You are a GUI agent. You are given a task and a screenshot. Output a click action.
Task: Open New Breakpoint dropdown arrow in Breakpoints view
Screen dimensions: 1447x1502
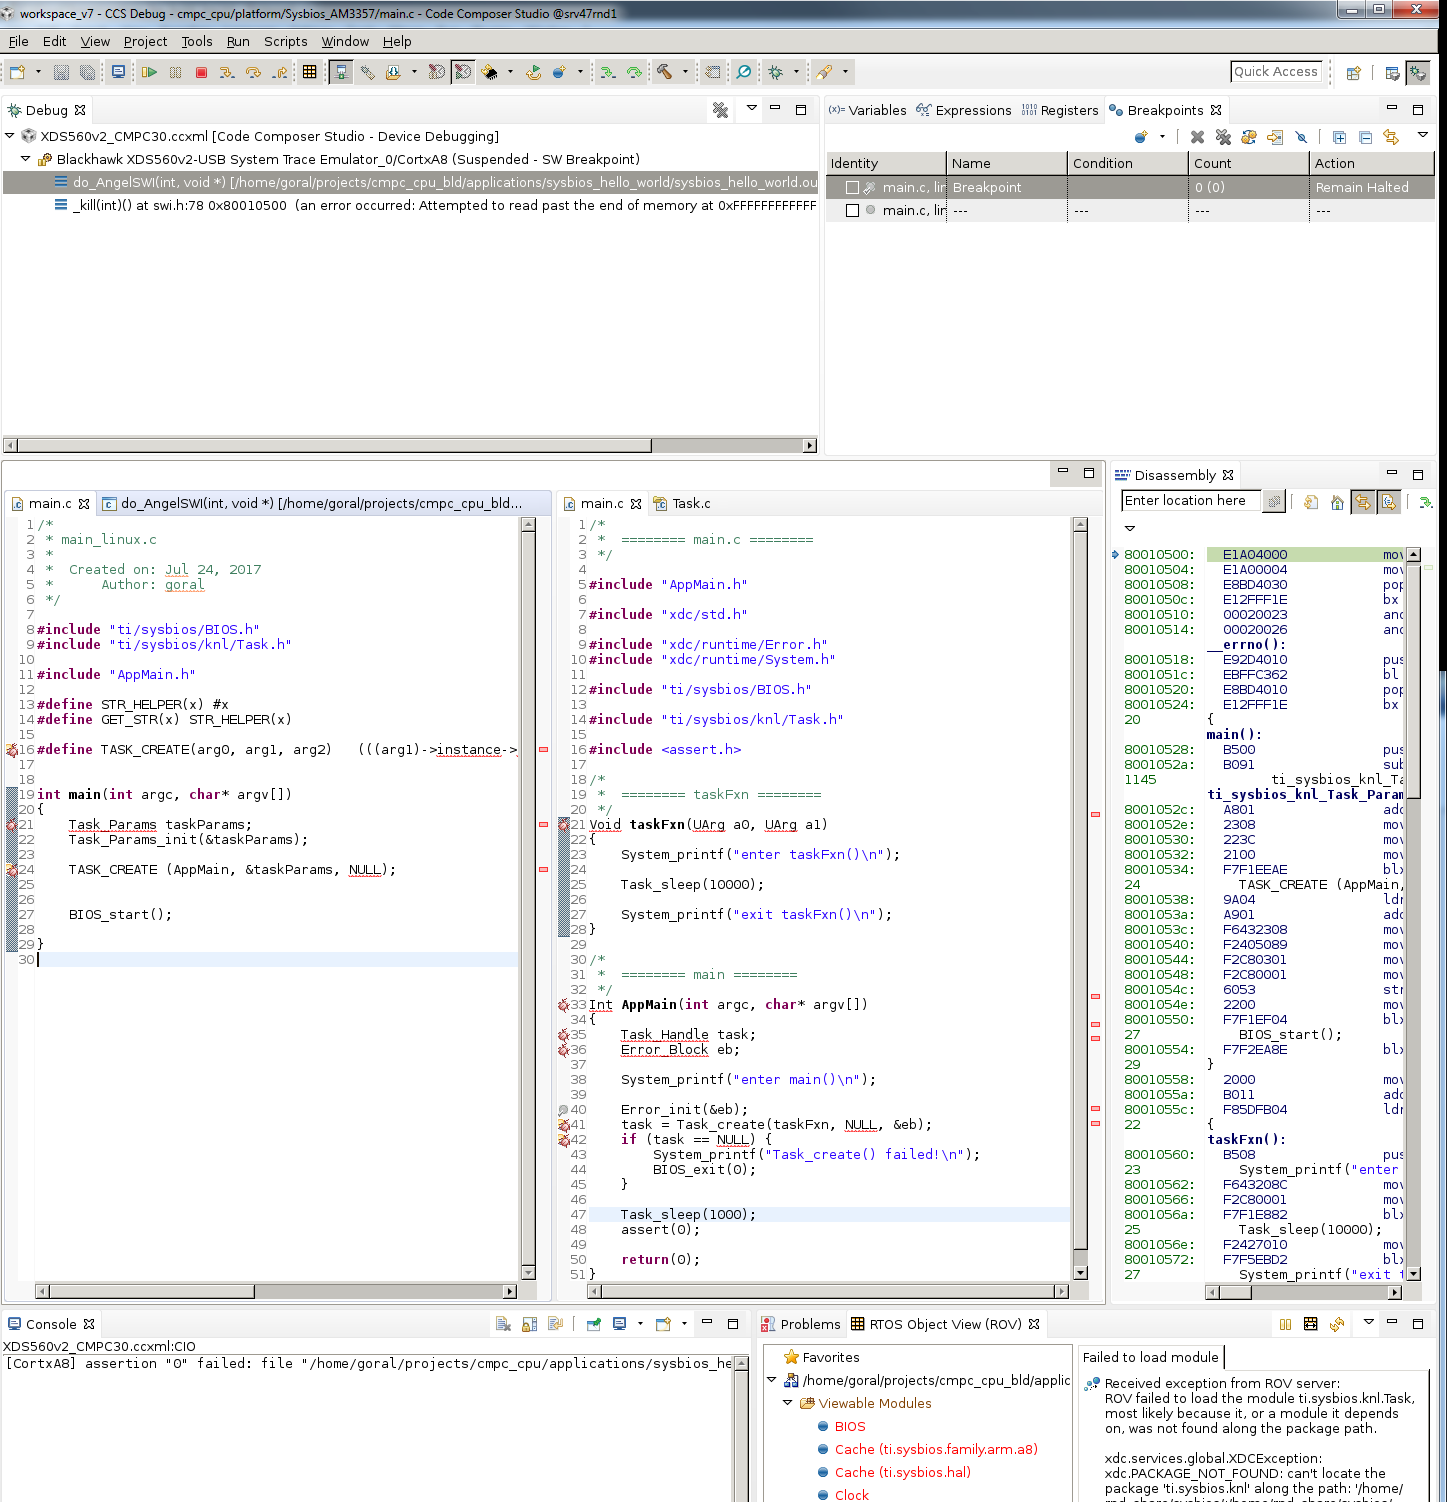click(1162, 137)
